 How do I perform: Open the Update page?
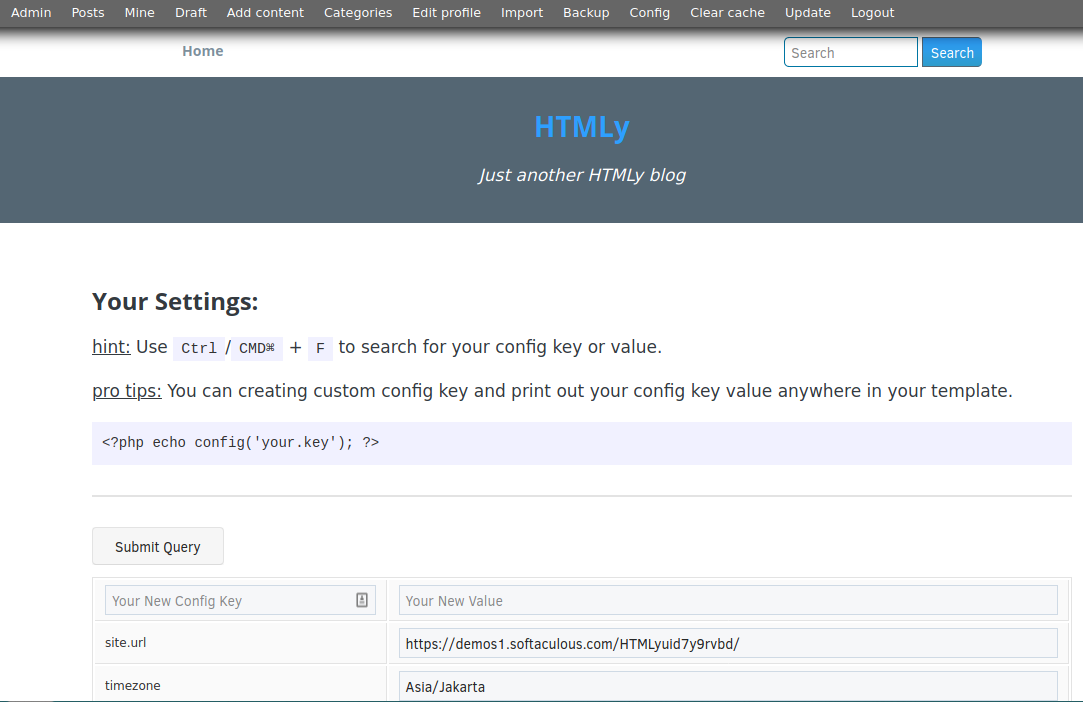[807, 12]
